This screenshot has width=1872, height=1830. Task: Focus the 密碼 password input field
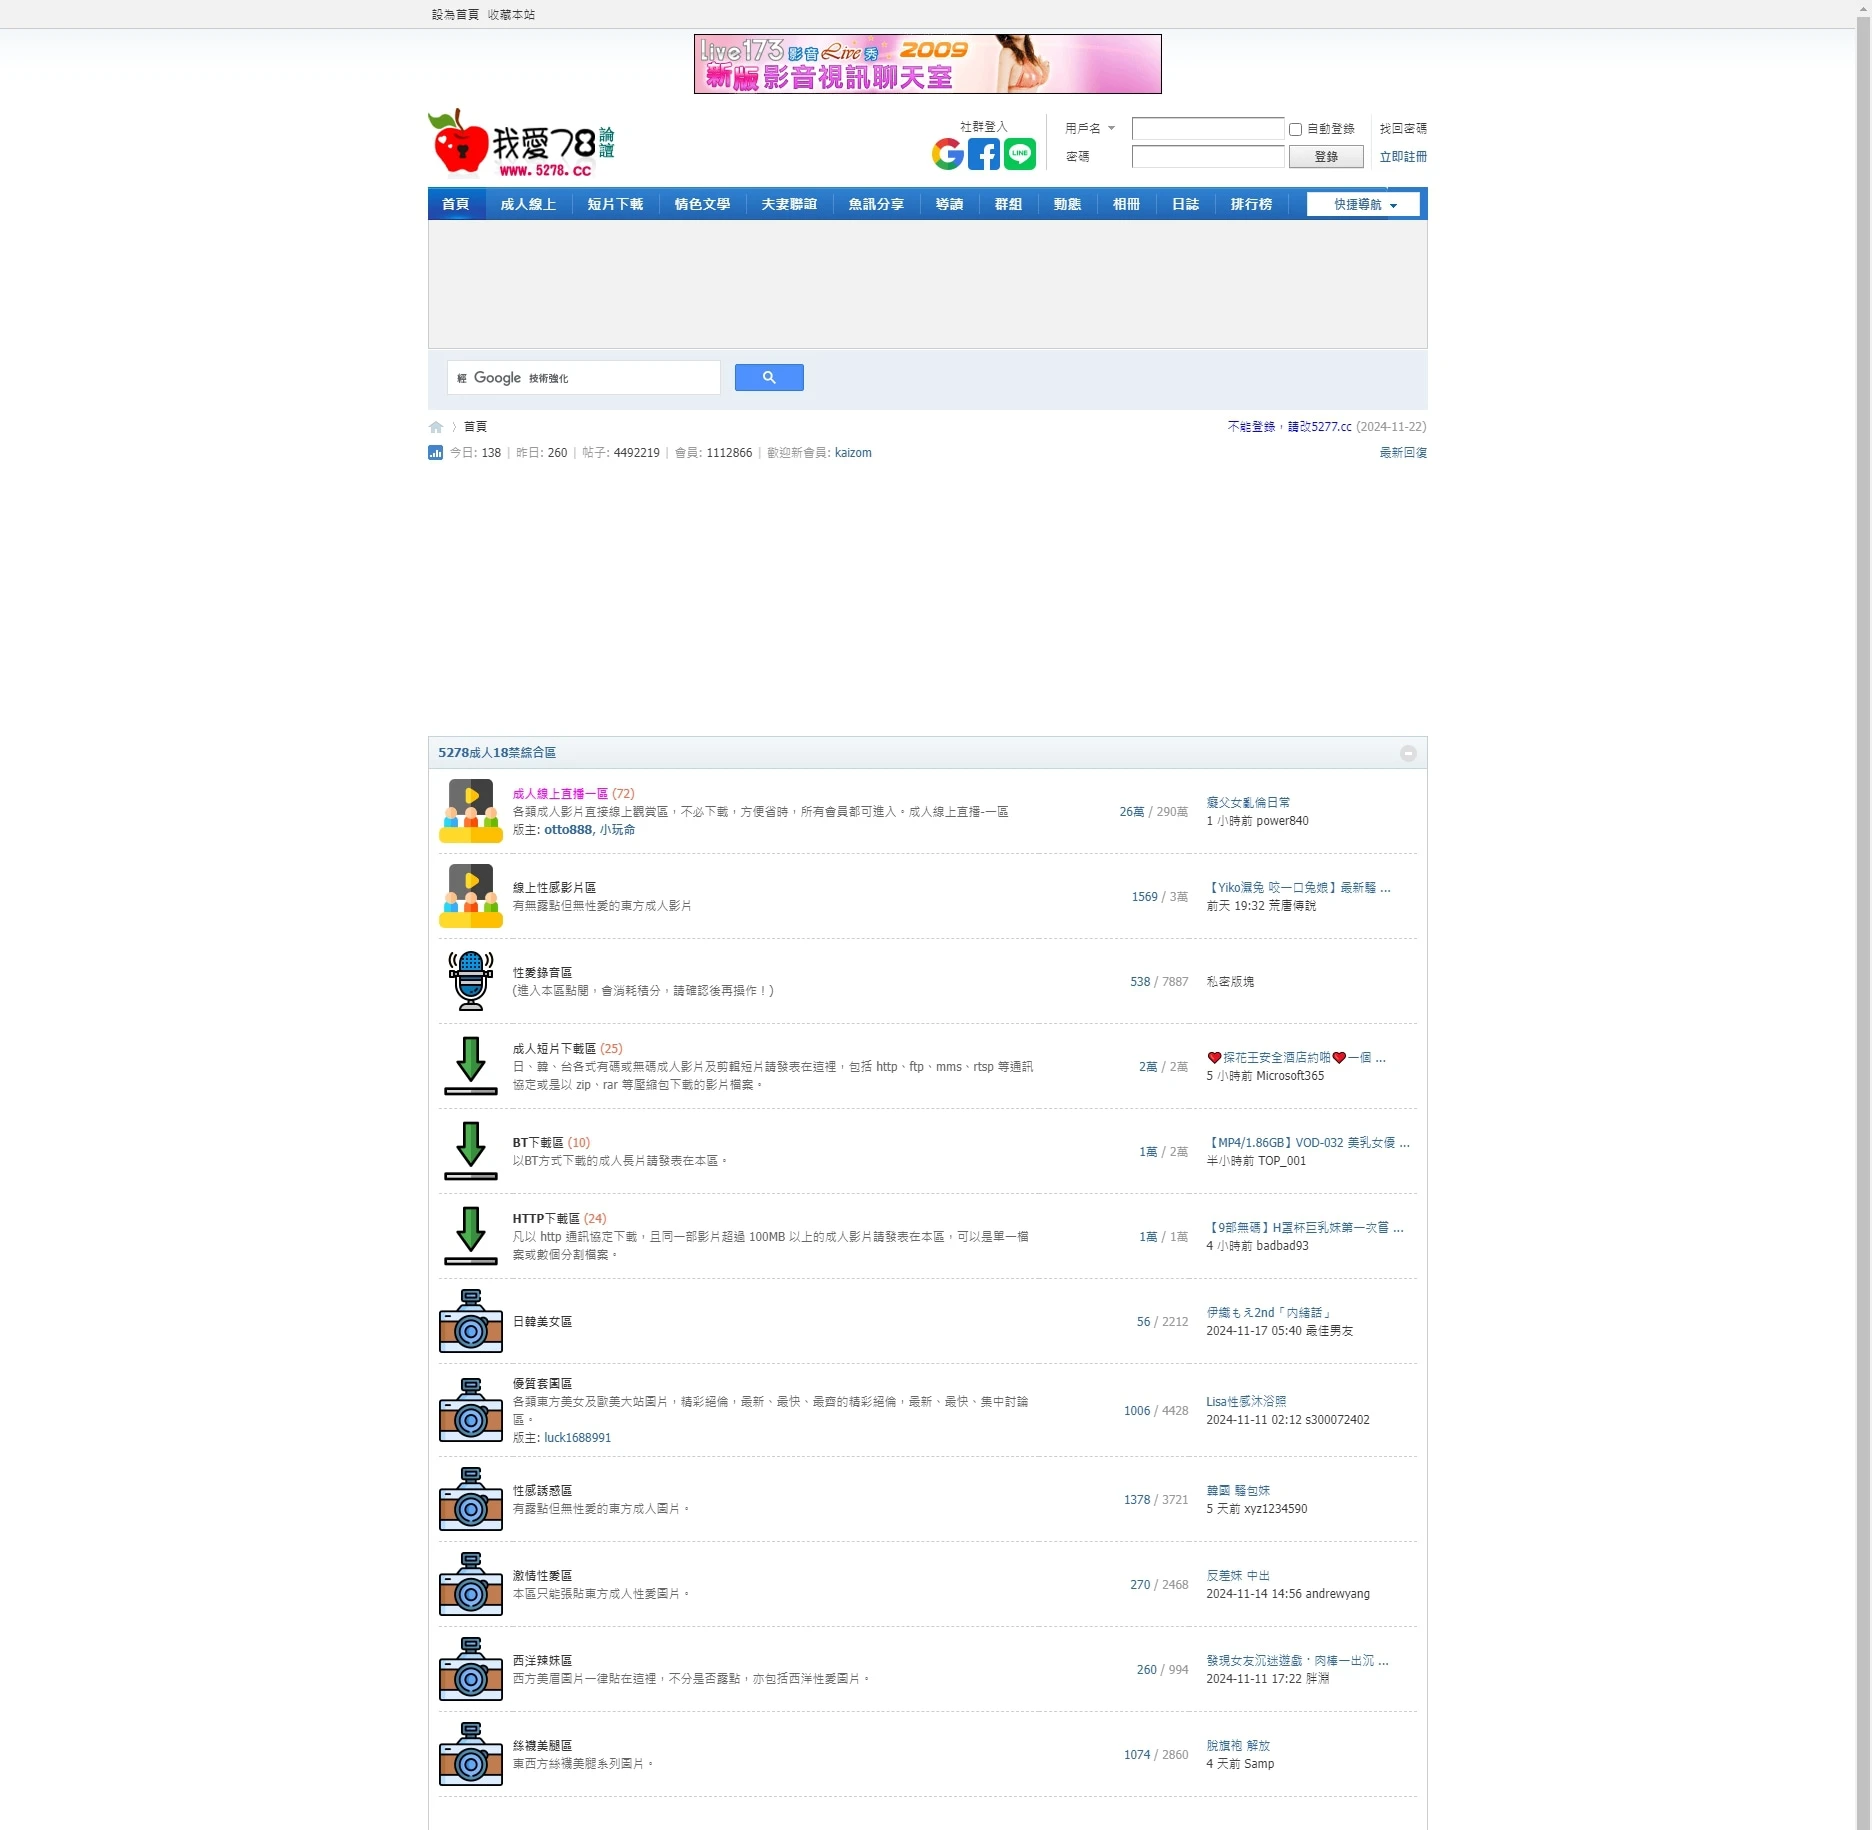1207,157
